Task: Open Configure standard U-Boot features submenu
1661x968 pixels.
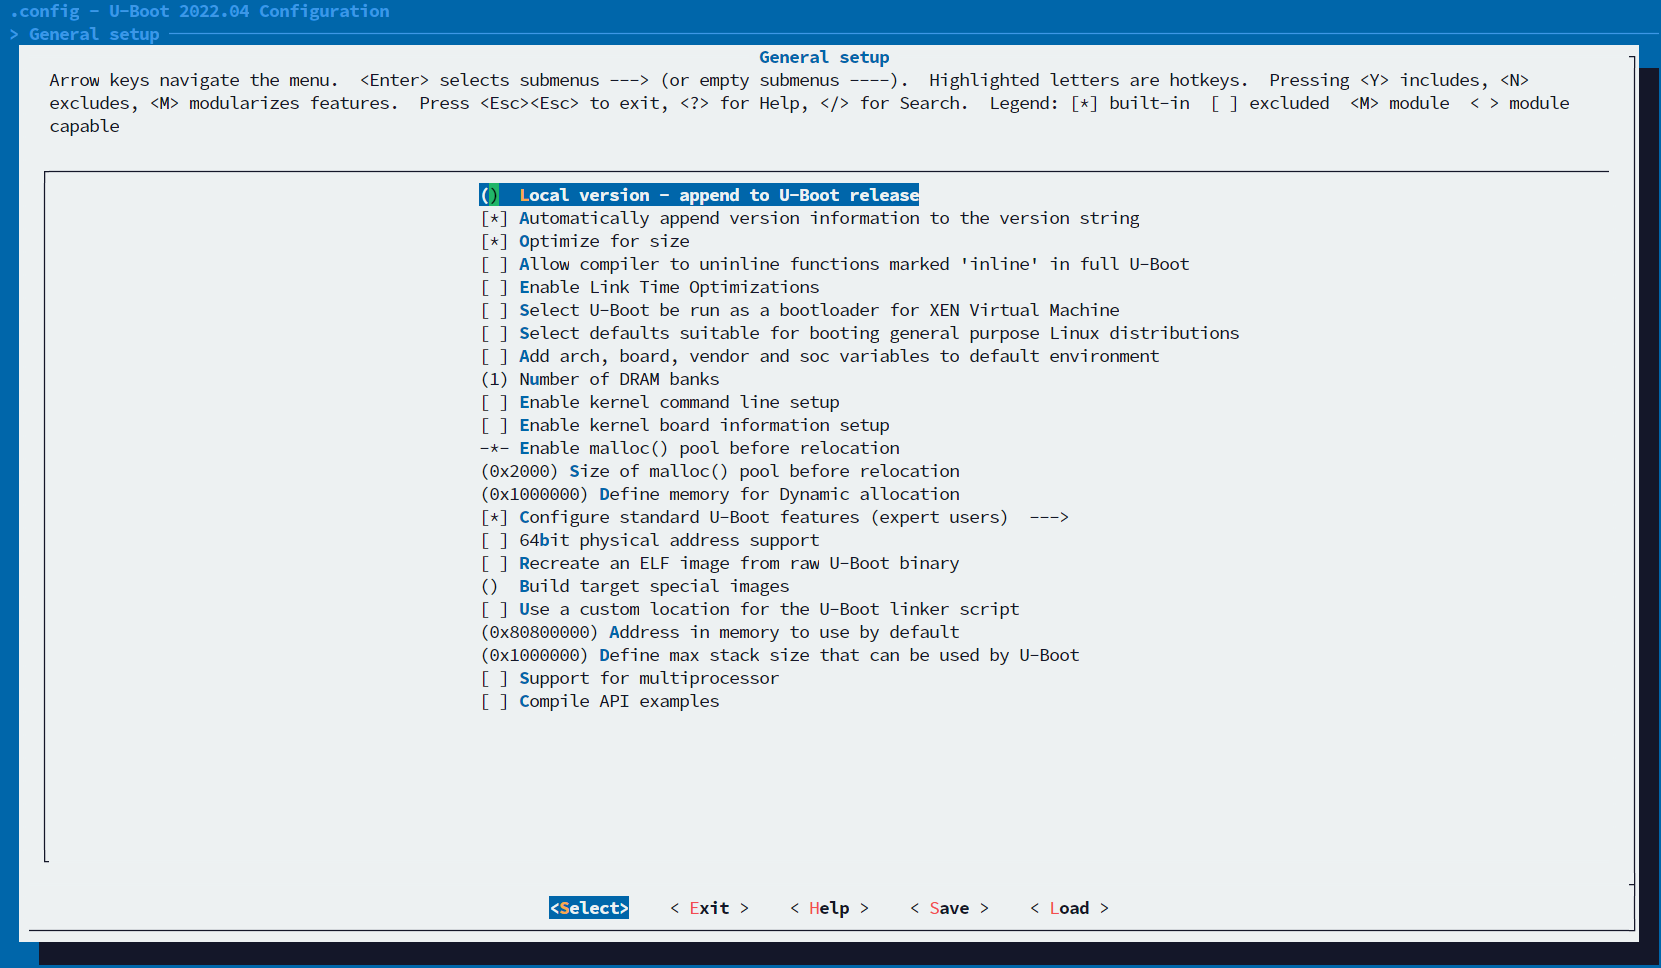Action: click(775, 517)
